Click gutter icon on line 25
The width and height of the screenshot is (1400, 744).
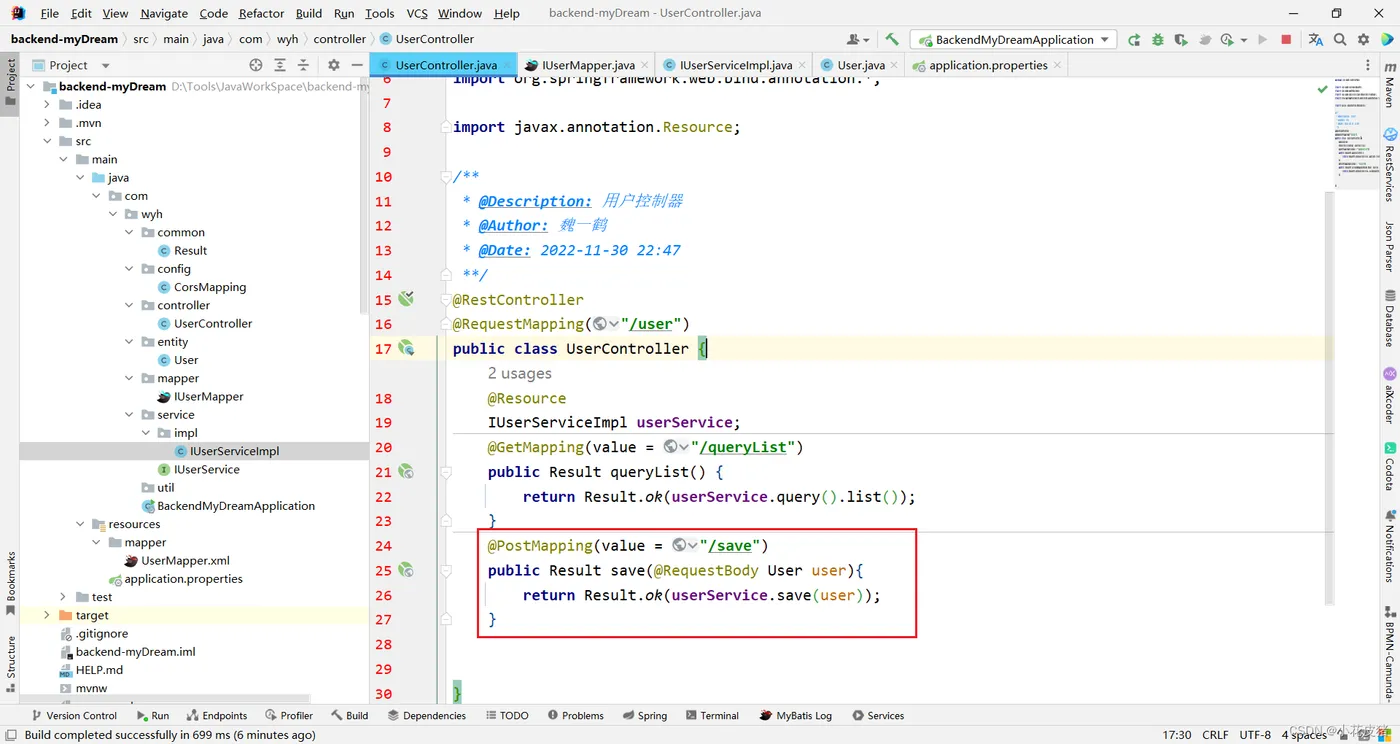tap(406, 570)
